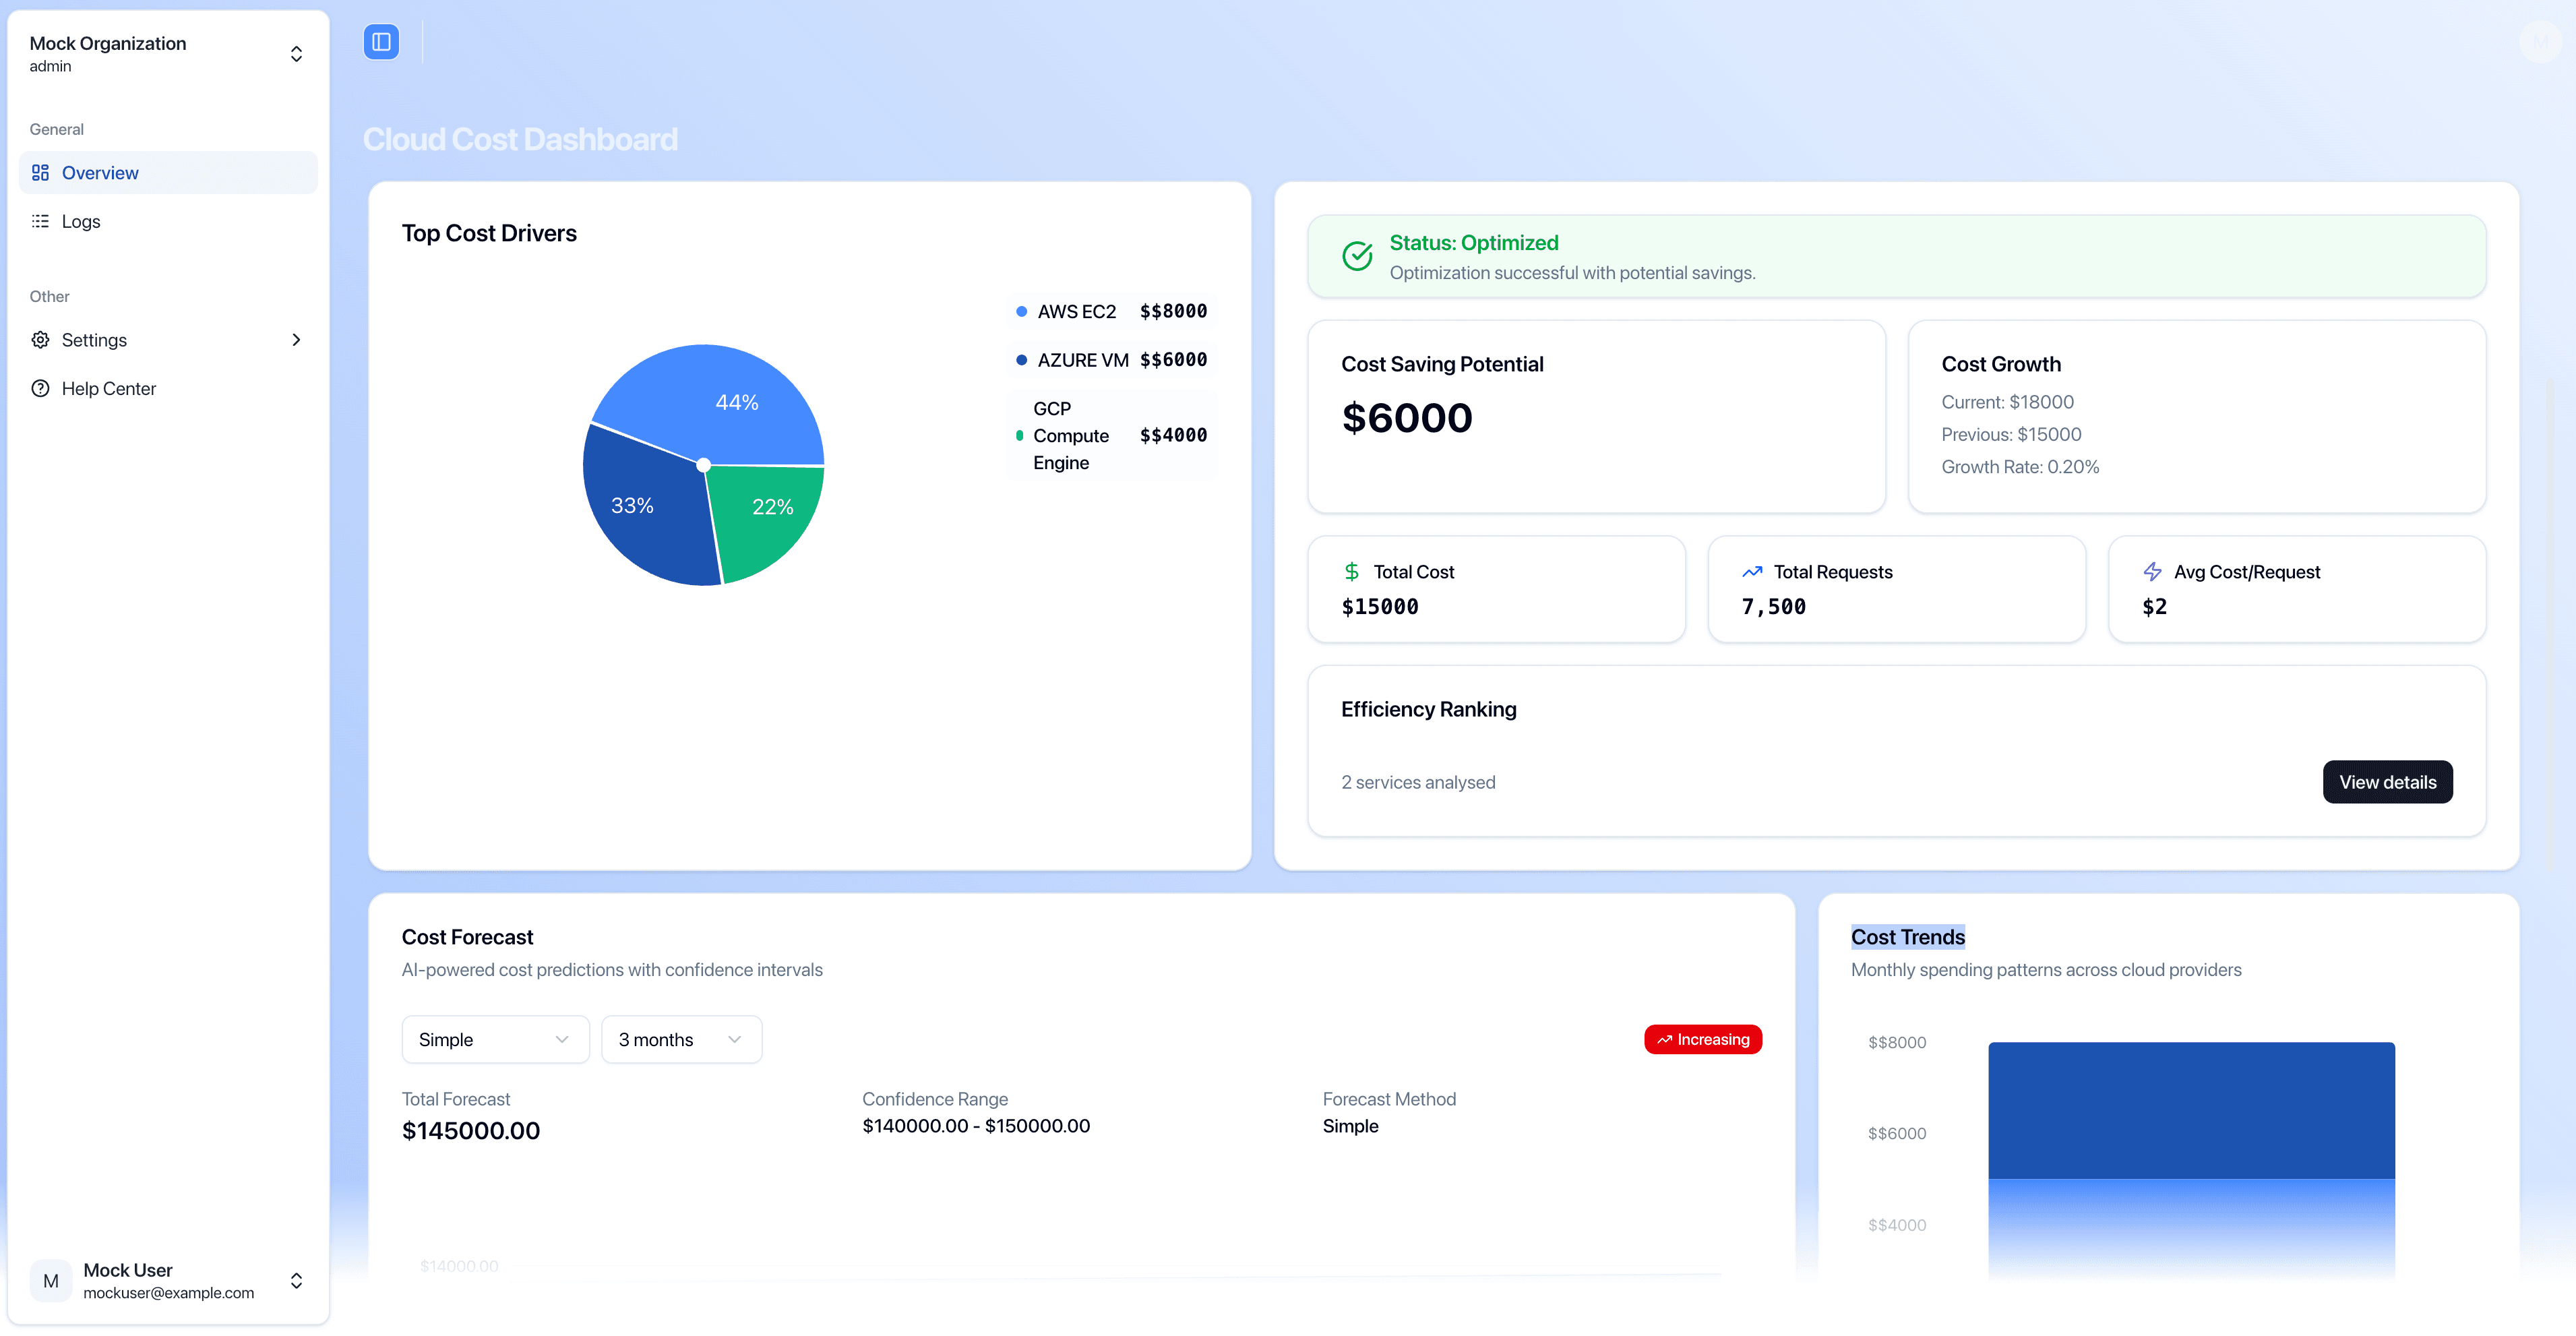
Task: Click the Increasing status badge
Action: [1702, 1039]
